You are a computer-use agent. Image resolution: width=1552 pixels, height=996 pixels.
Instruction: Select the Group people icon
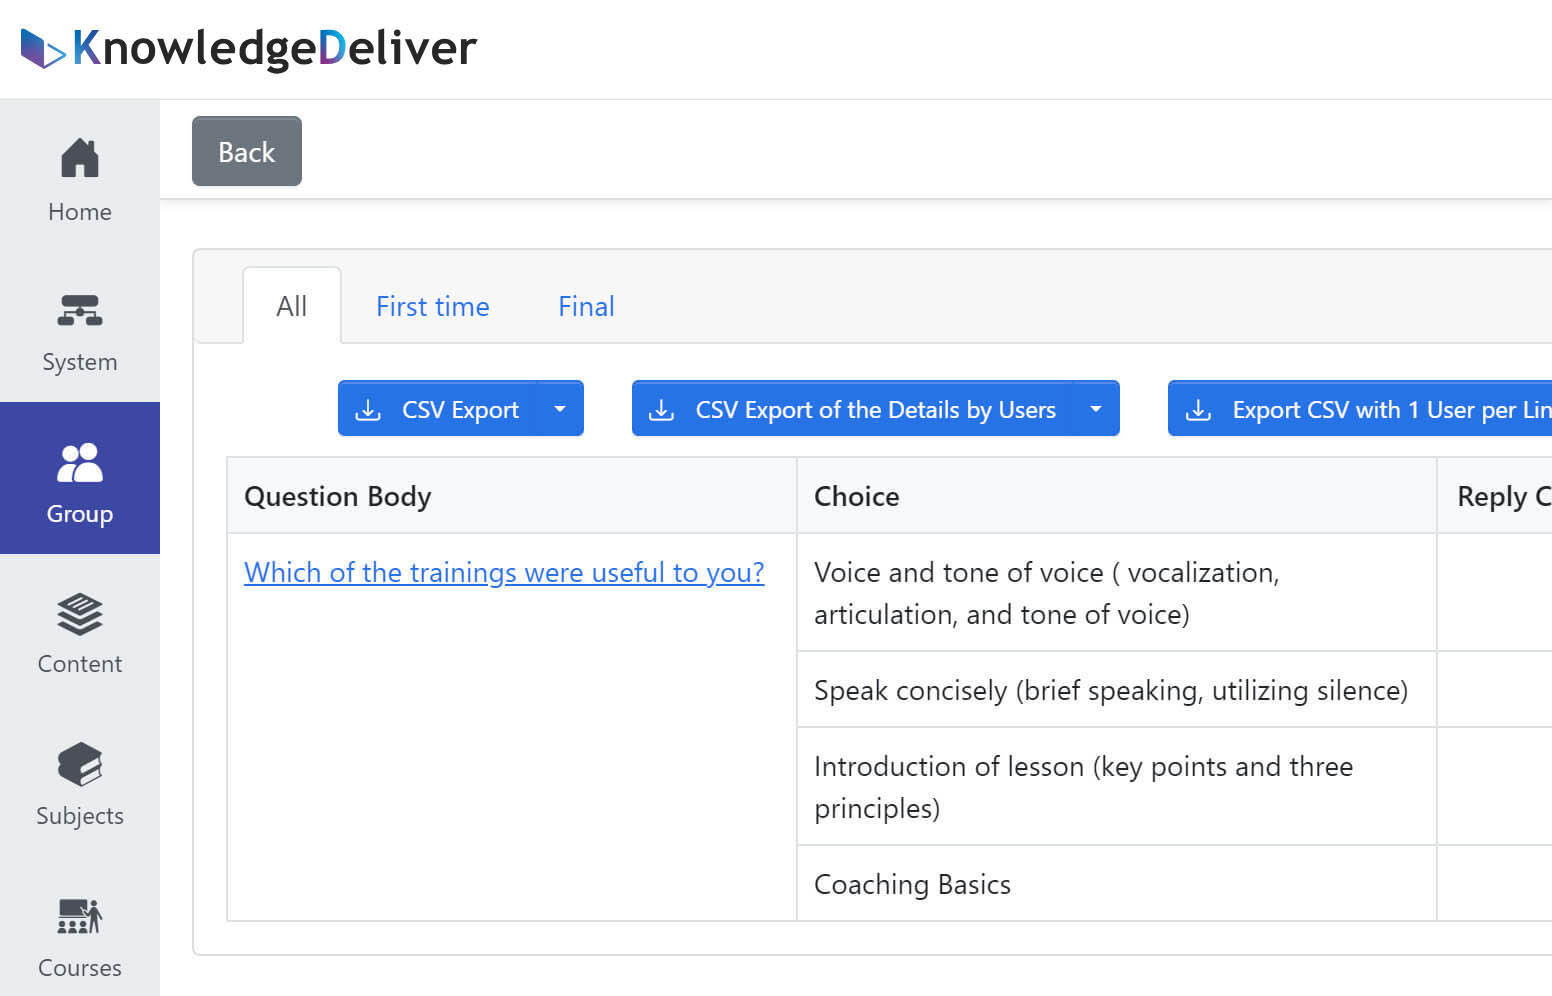[80, 463]
